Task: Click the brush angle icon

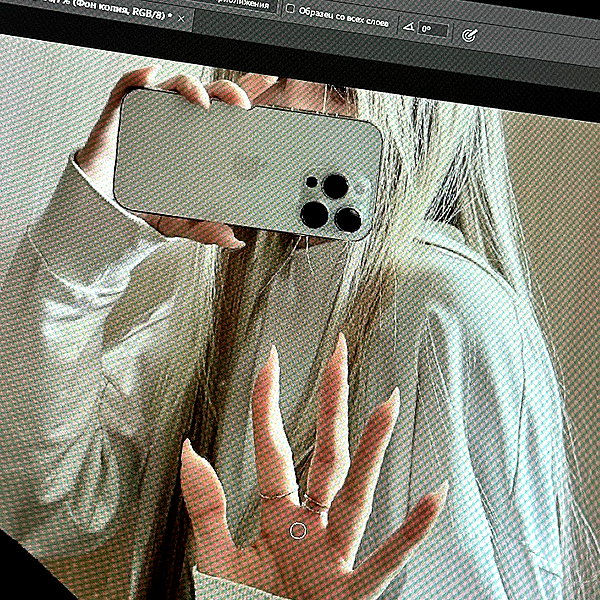Action: click(x=409, y=26)
